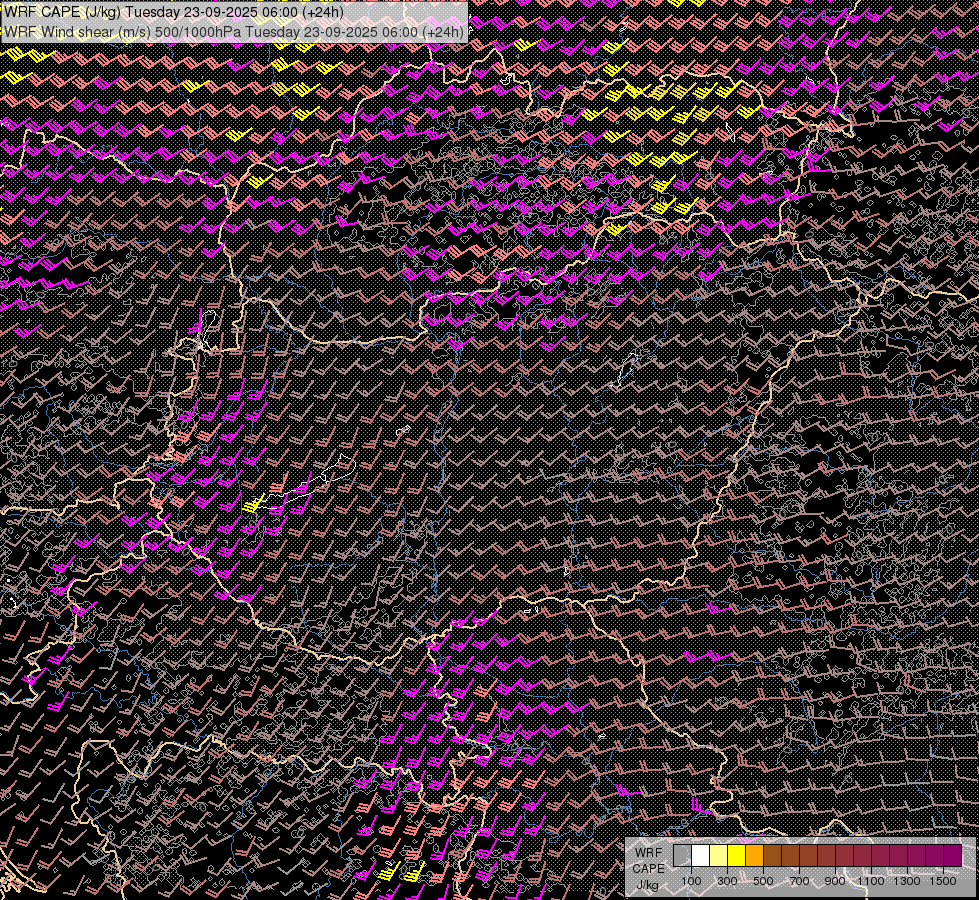This screenshot has height=900, width=979.
Task: Click the last purple swatch in CAPE legend
Action: click(x=952, y=856)
